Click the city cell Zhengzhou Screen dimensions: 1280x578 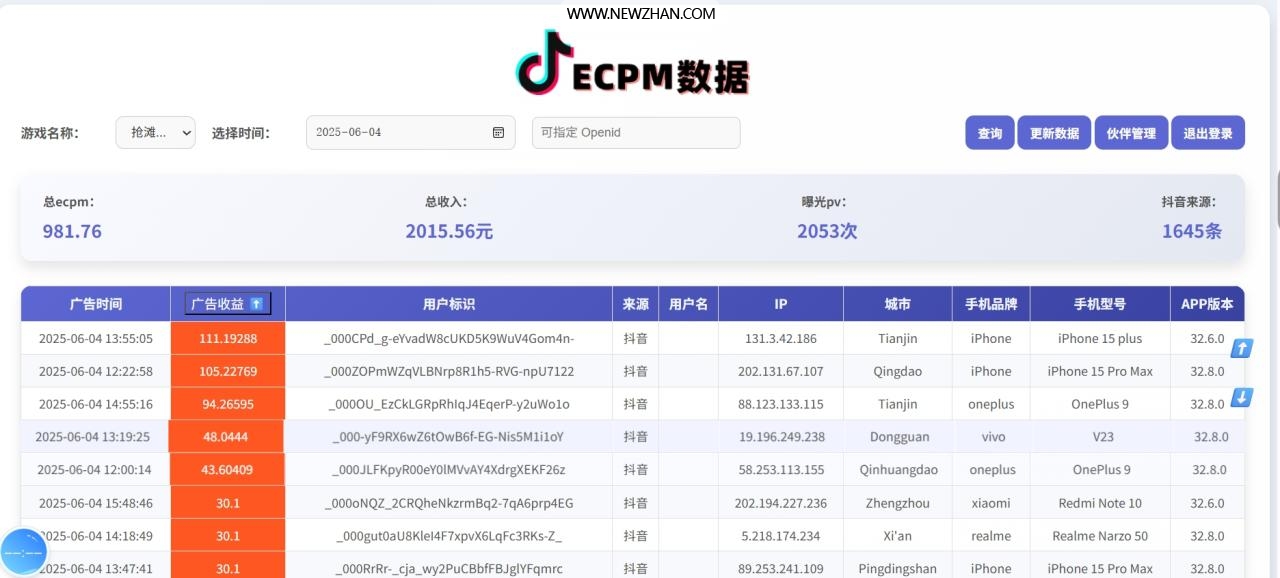pyautogui.click(x=898, y=503)
